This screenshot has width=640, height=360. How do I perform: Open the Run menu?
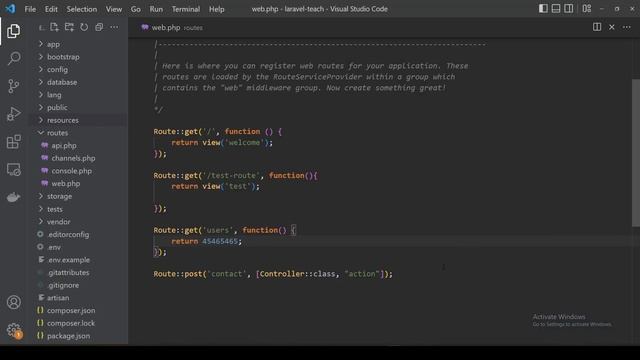pyautogui.click(x=156, y=9)
